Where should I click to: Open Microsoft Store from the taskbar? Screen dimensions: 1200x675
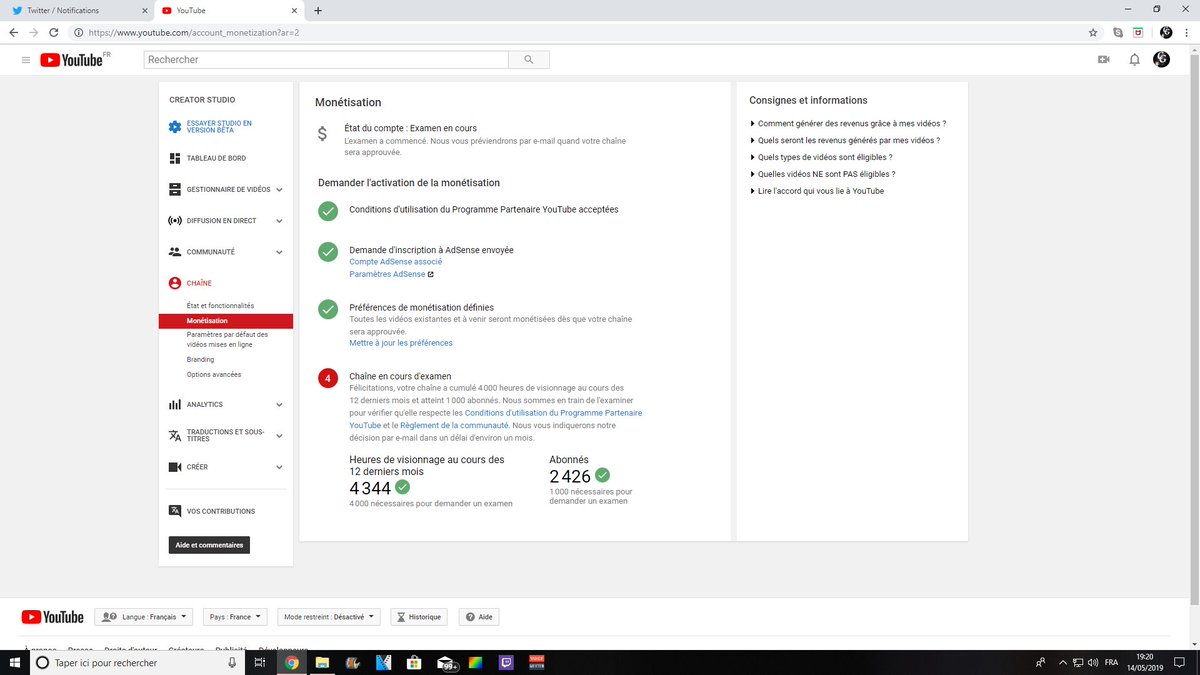click(x=412, y=663)
